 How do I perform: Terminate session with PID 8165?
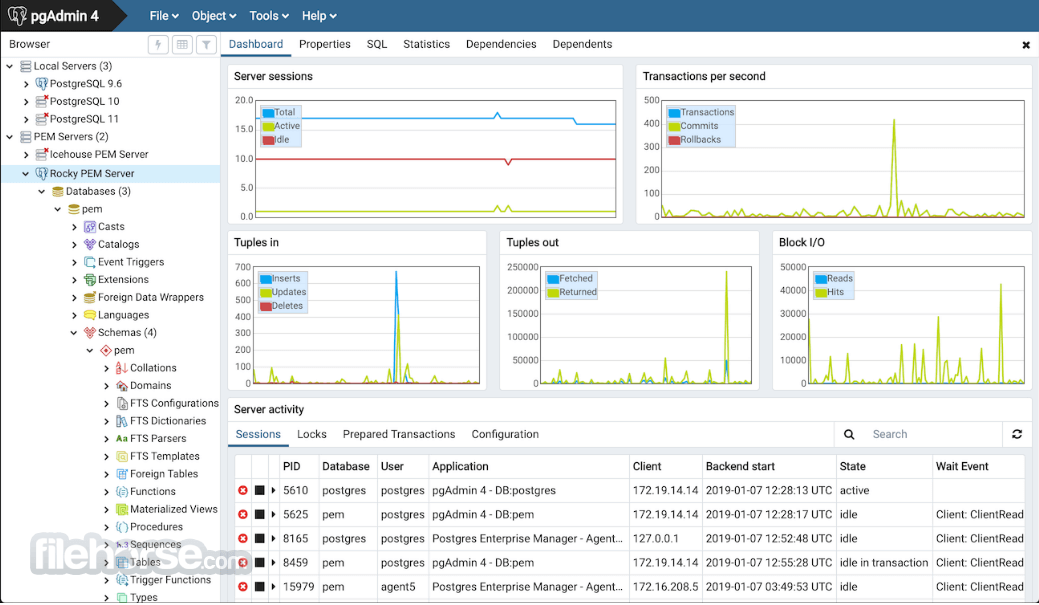[x=243, y=539]
